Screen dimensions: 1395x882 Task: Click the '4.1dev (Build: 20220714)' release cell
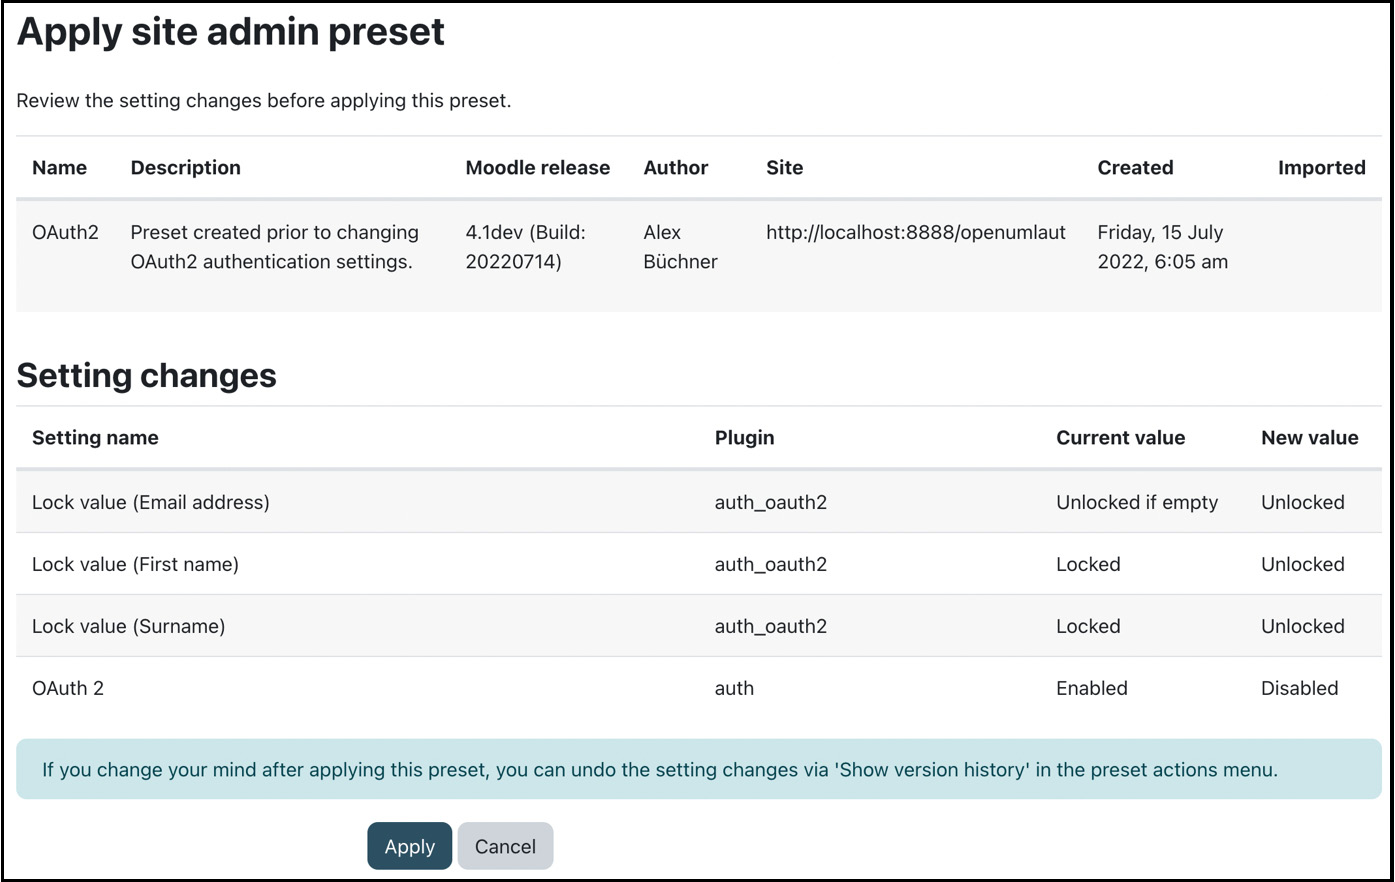point(526,247)
